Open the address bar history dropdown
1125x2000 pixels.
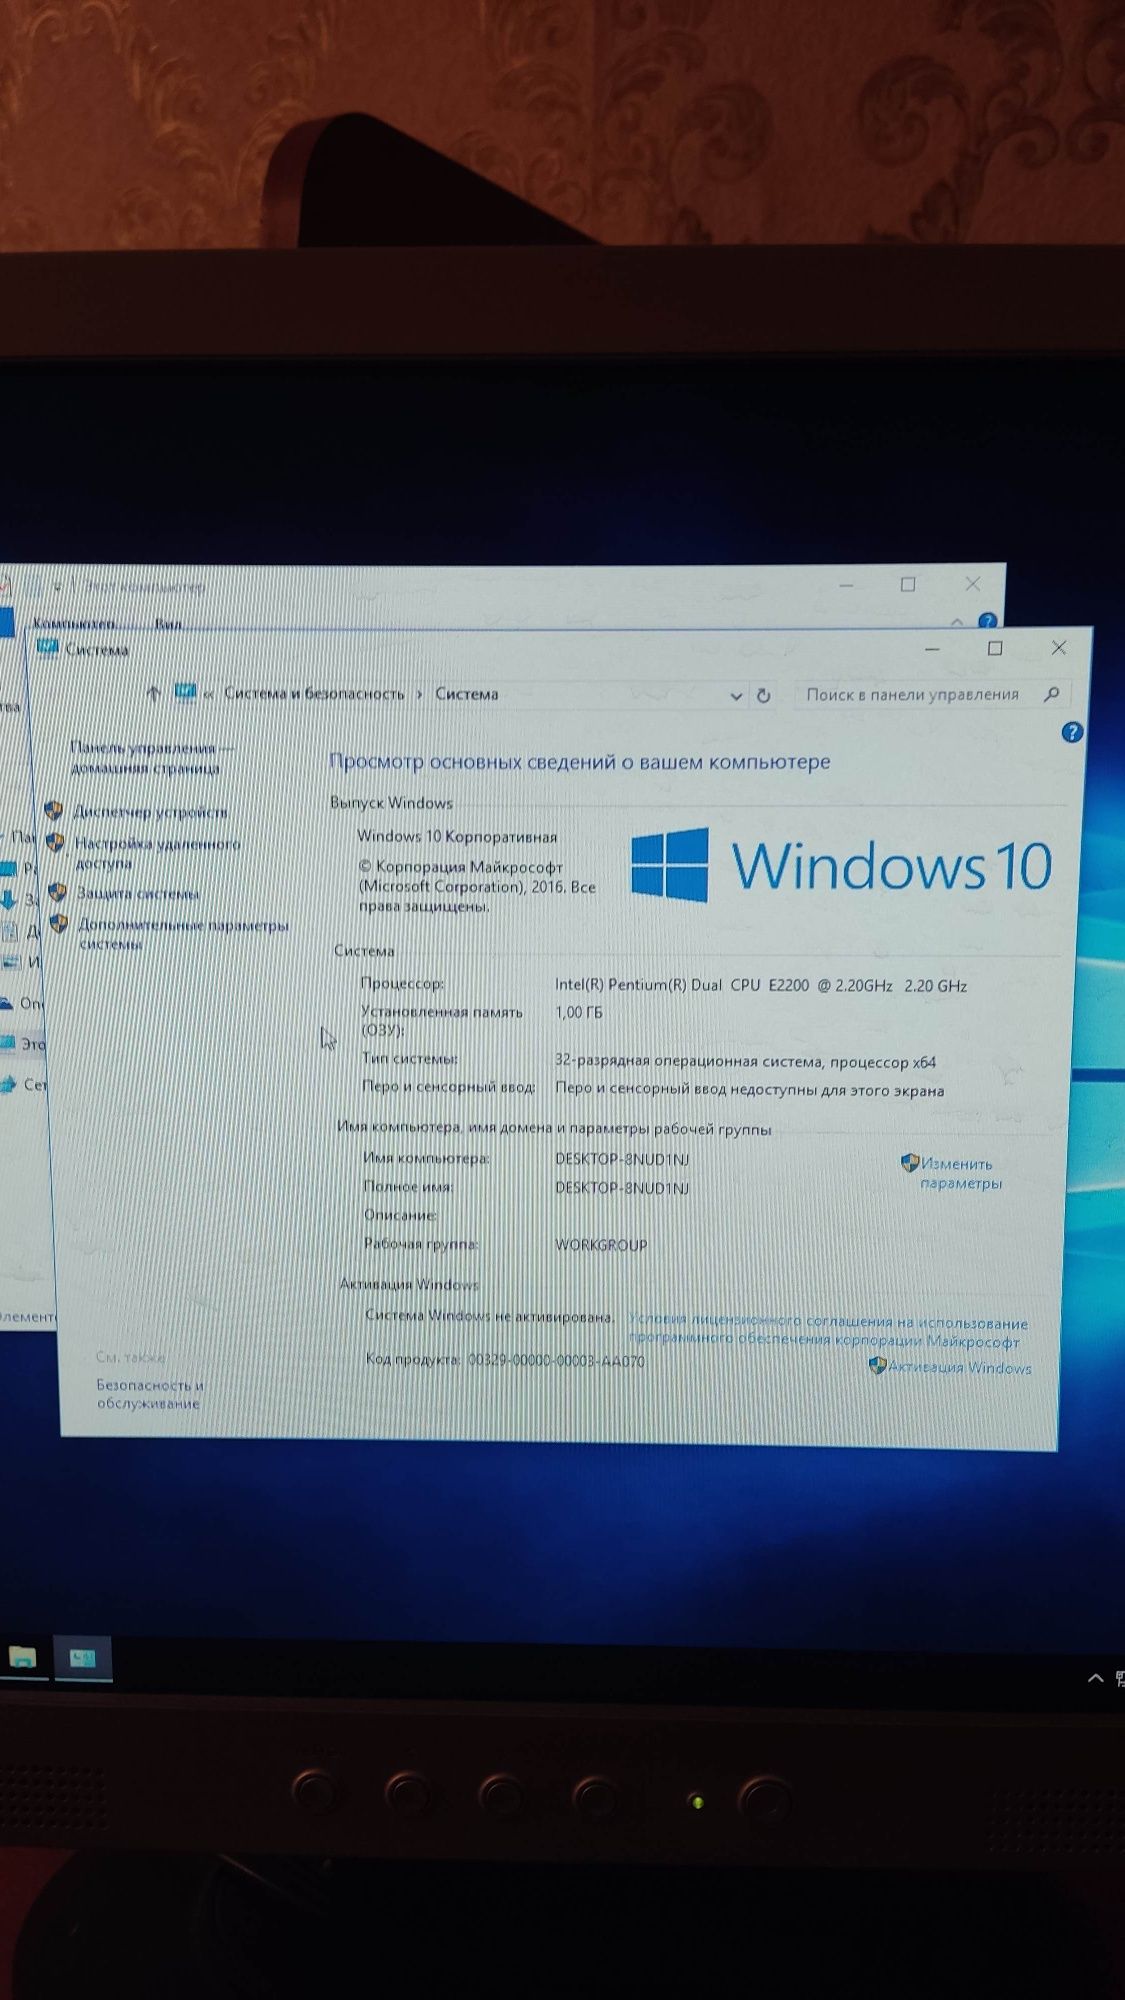pos(736,696)
